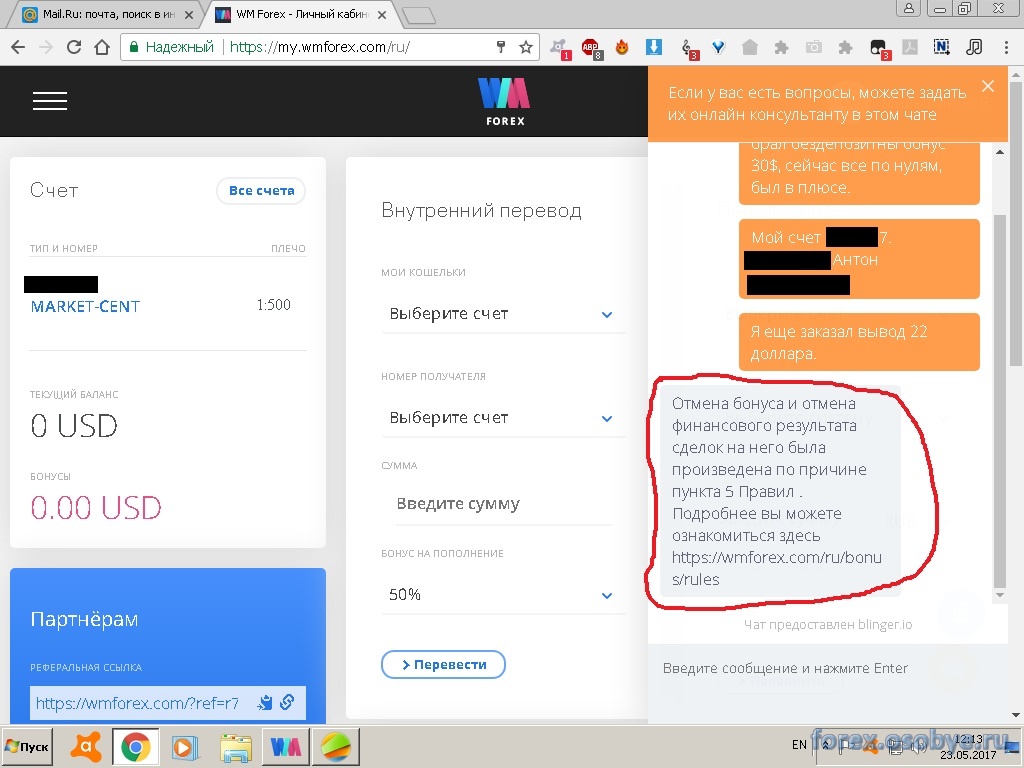Open the treble clef music extension

pos(688,48)
